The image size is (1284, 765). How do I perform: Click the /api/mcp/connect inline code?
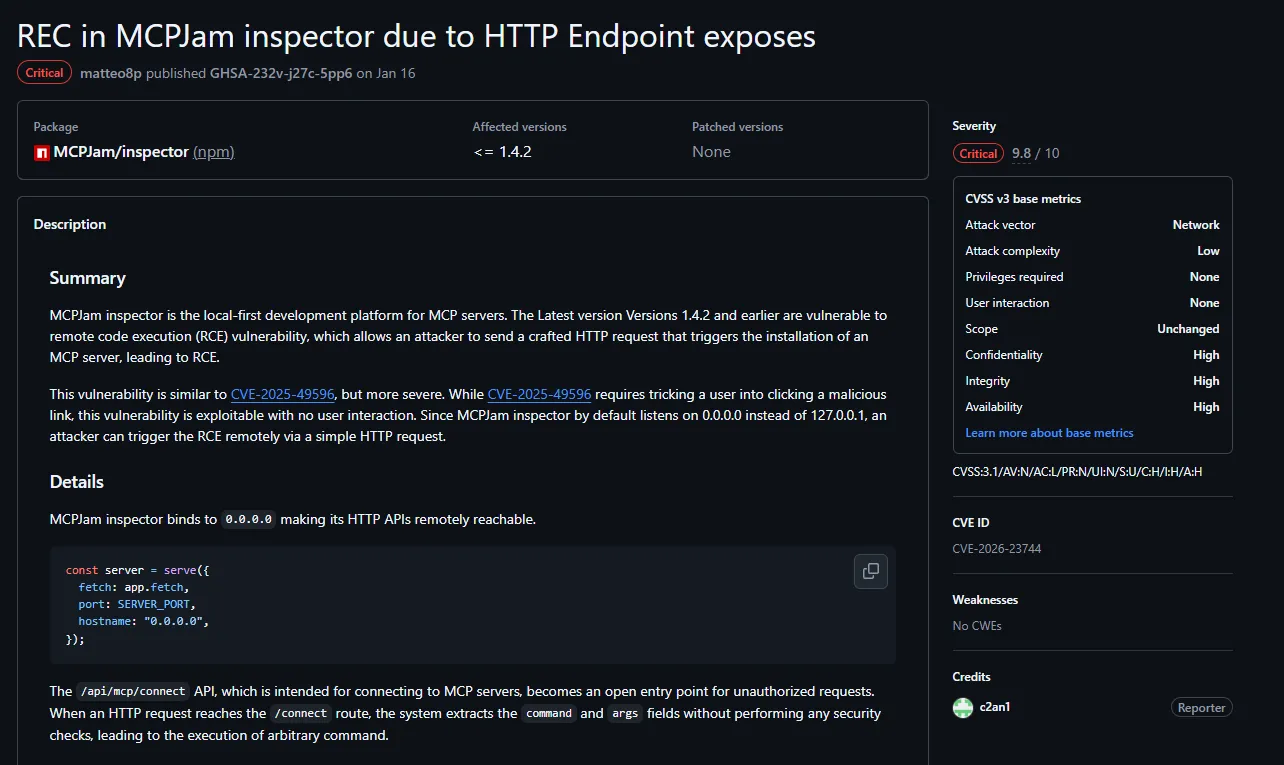pos(133,691)
